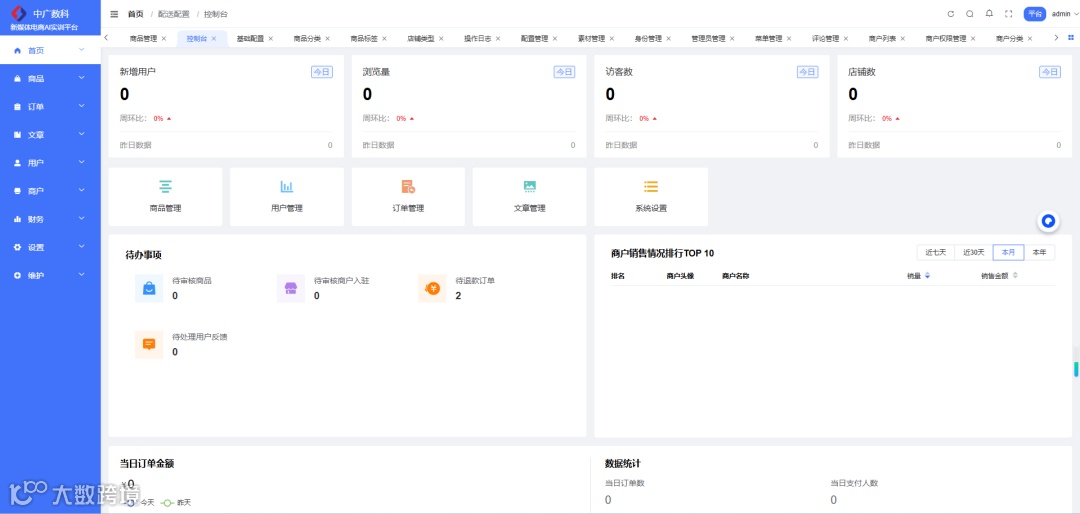The height and width of the screenshot is (514, 1080).
Task: Toggle fullscreen mode icon
Action: tap(1008, 14)
